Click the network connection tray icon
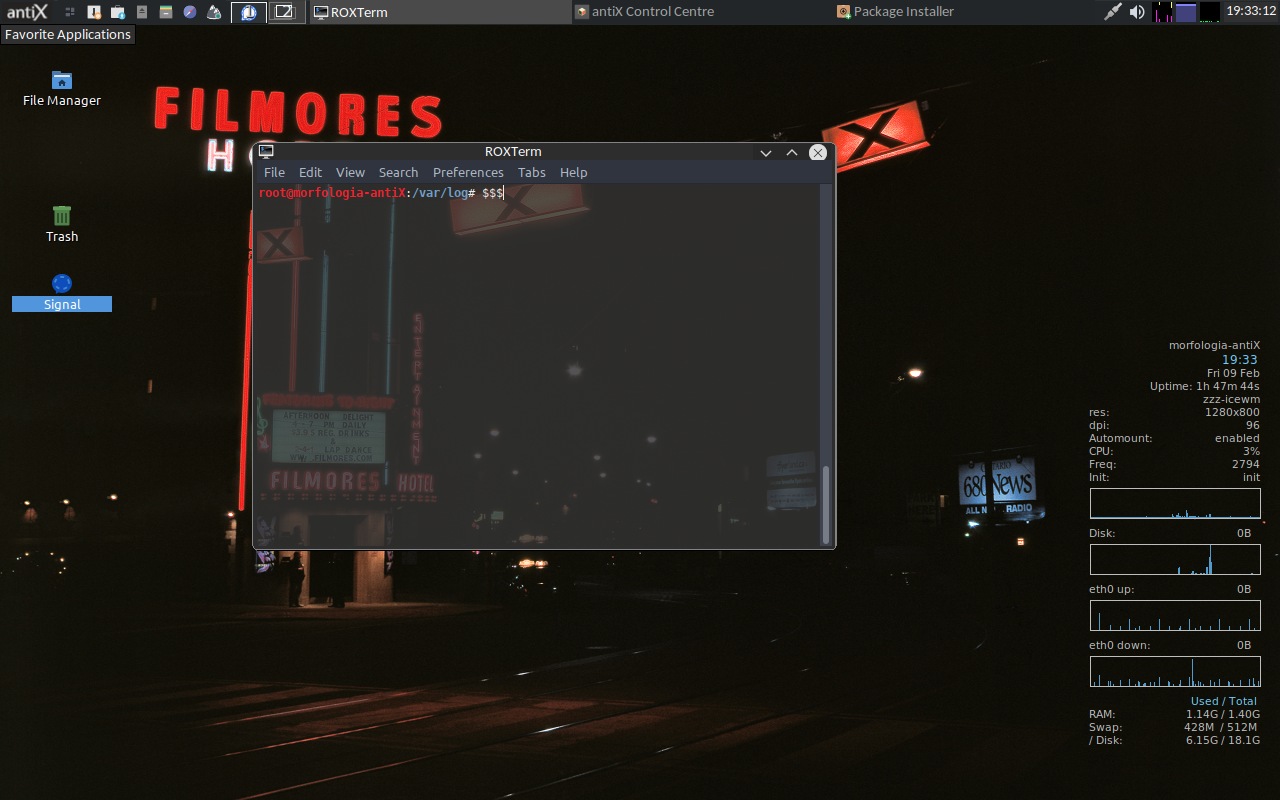The height and width of the screenshot is (800, 1280). [x=1113, y=12]
